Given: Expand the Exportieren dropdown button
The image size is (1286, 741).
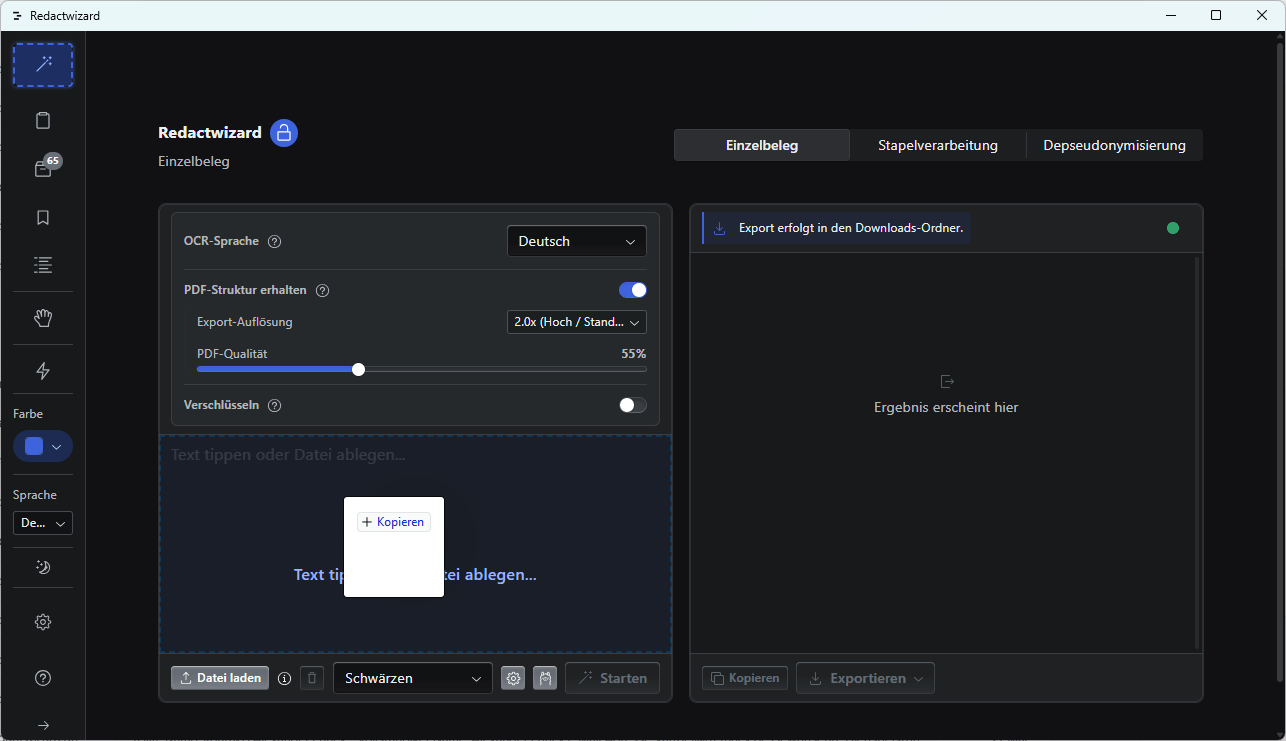Looking at the screenshot, I should point(866,678).
